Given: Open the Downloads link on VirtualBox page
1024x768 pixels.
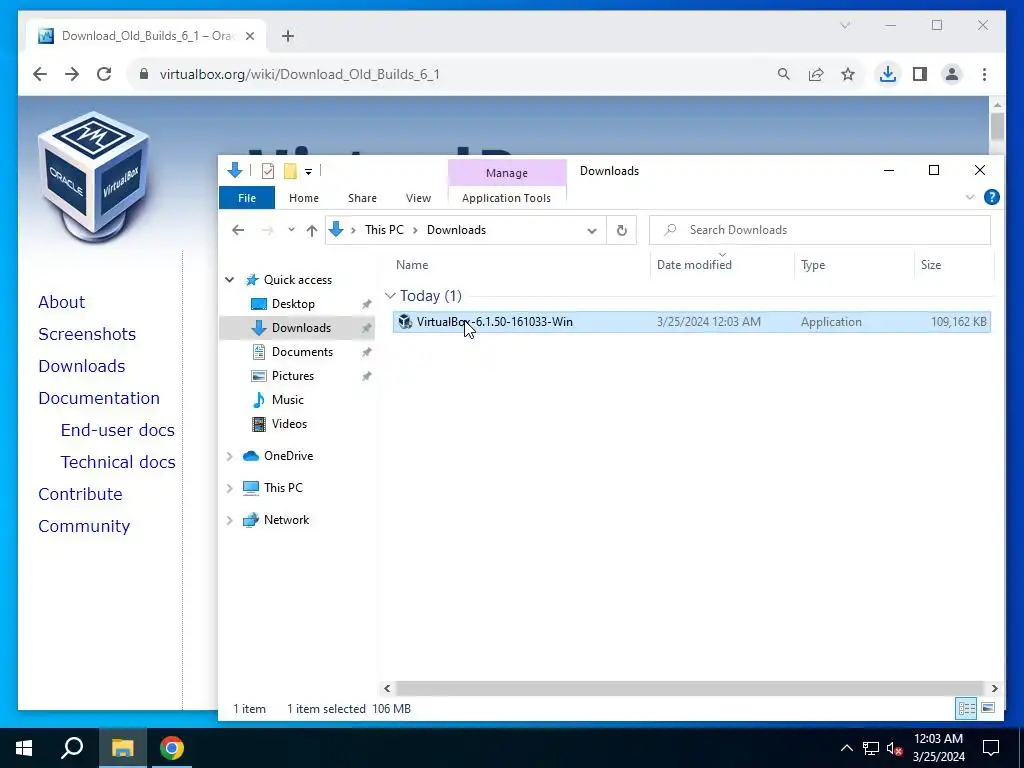Looking at the screenshot, I should coord(82,366).
